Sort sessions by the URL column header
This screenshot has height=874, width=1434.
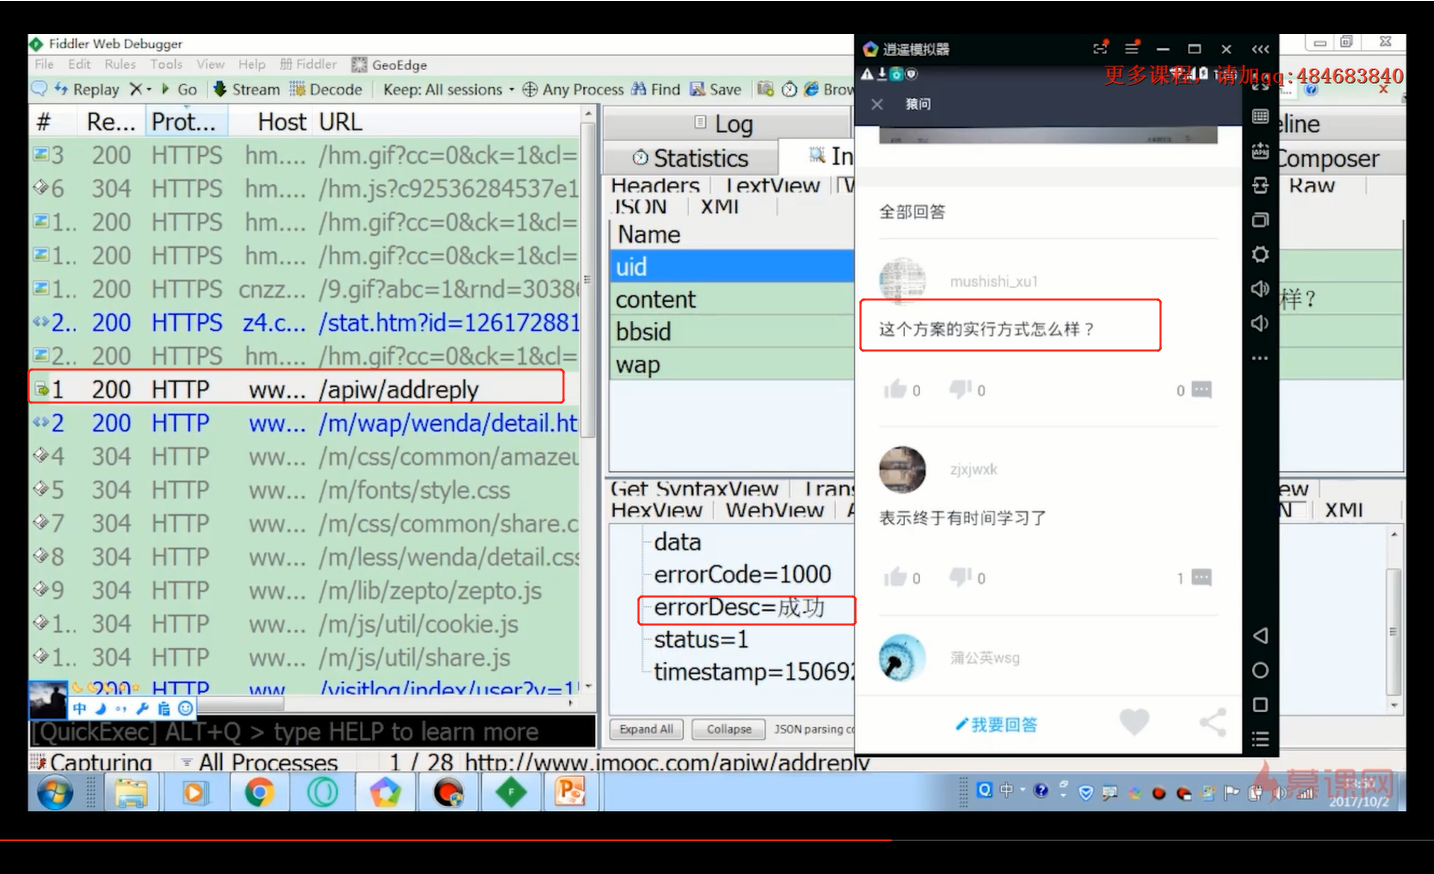(341, 122)
